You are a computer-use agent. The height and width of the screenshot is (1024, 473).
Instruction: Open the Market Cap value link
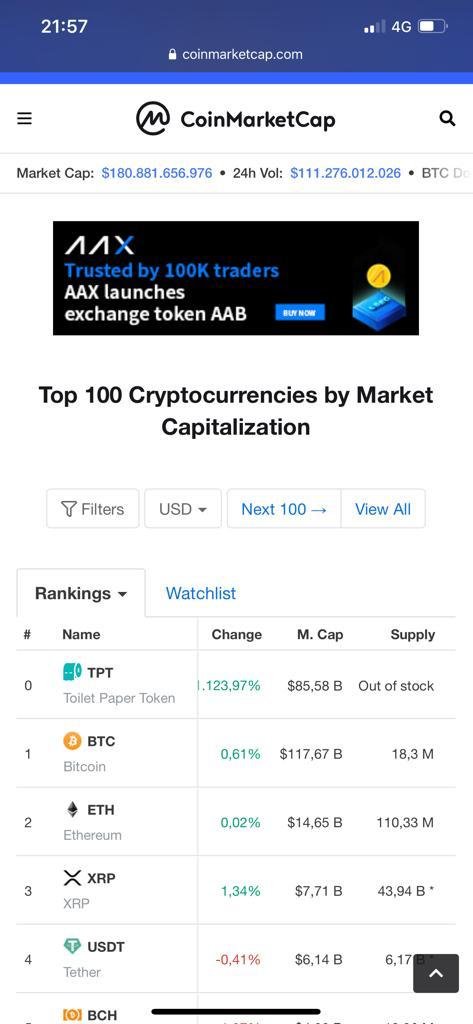(x=157, y=173)
